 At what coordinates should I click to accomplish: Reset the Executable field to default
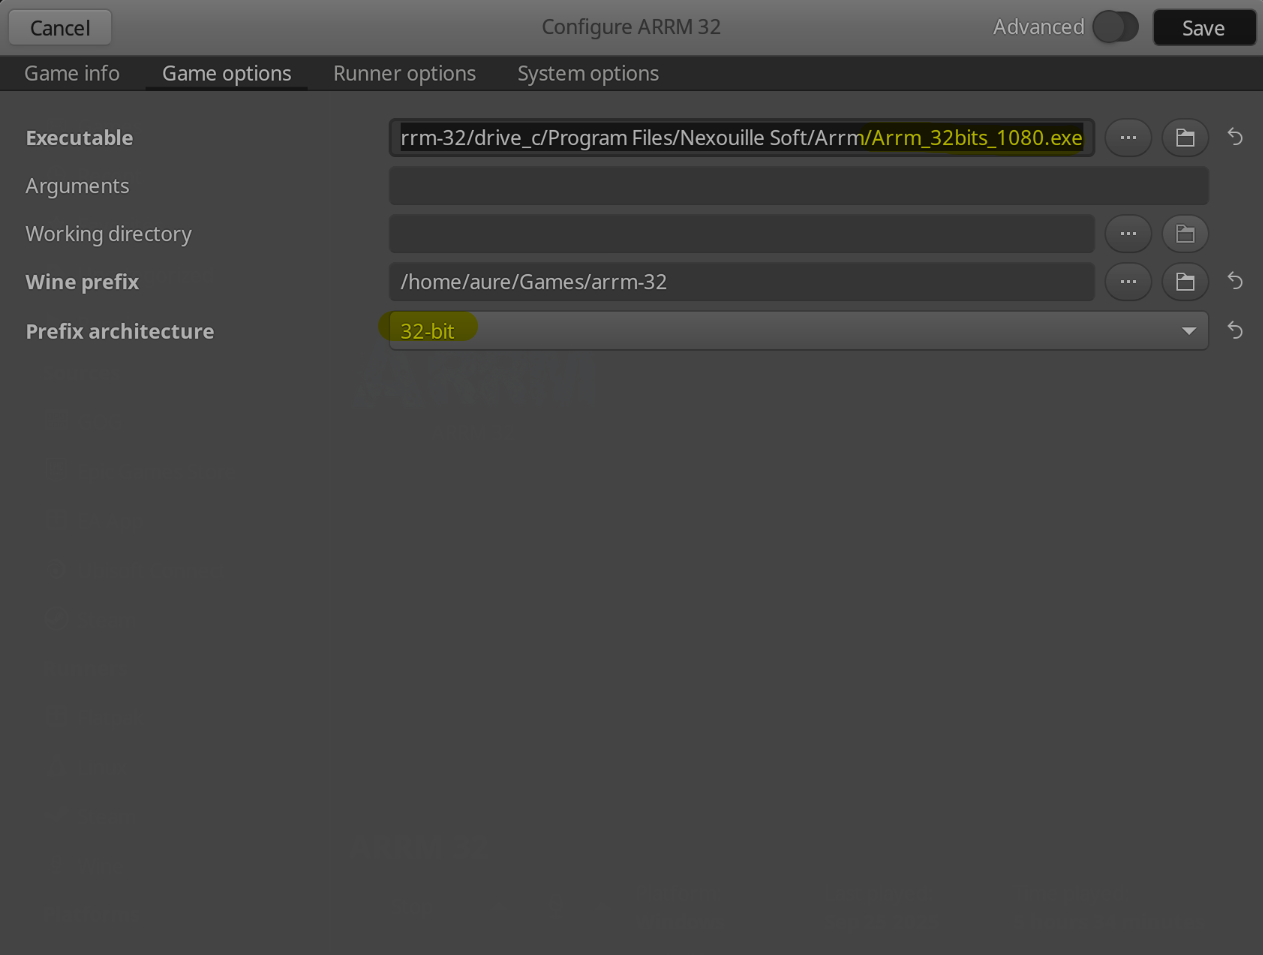[x=1235, y=137]
